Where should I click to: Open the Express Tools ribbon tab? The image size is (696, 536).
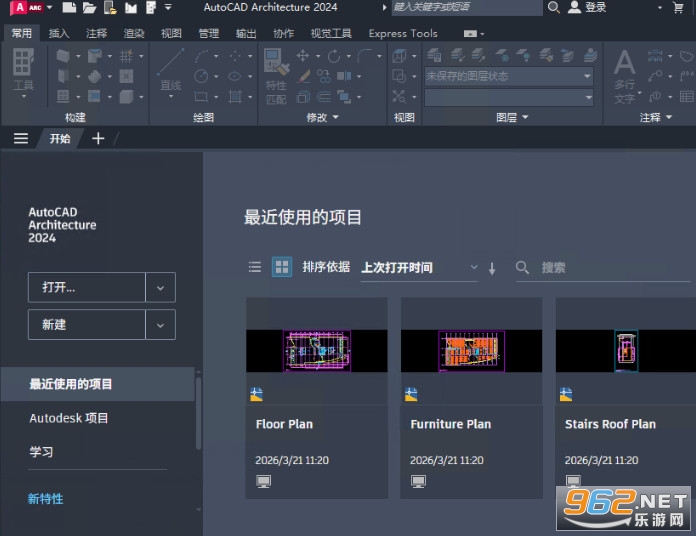pos(403,33)
